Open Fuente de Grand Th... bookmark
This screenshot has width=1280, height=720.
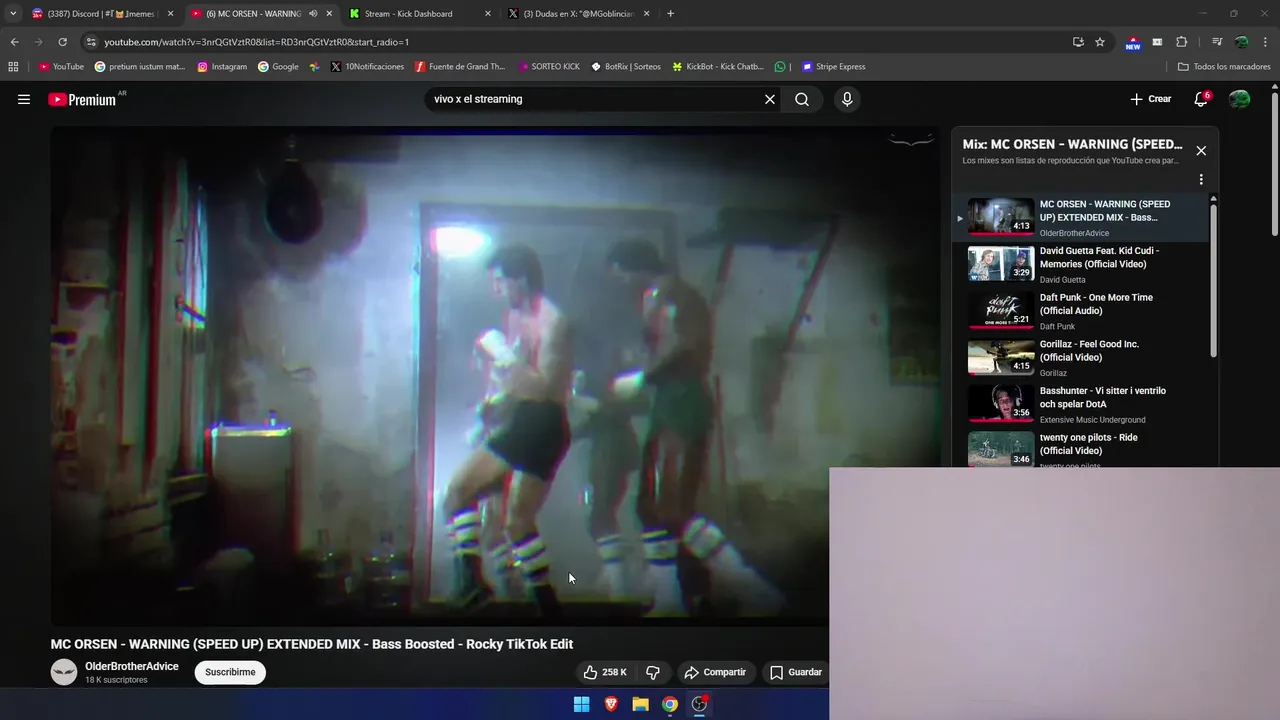460,67
